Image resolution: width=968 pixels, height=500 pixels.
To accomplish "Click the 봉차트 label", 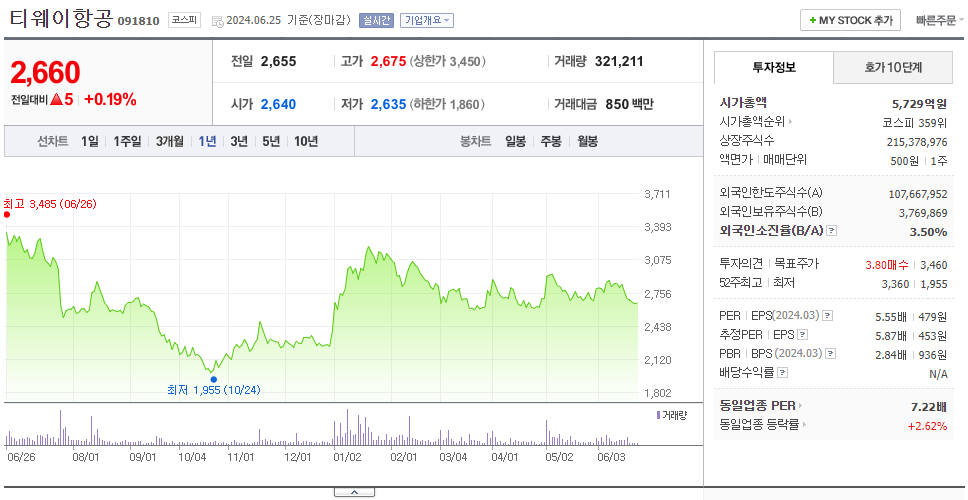I will (475, 142).
